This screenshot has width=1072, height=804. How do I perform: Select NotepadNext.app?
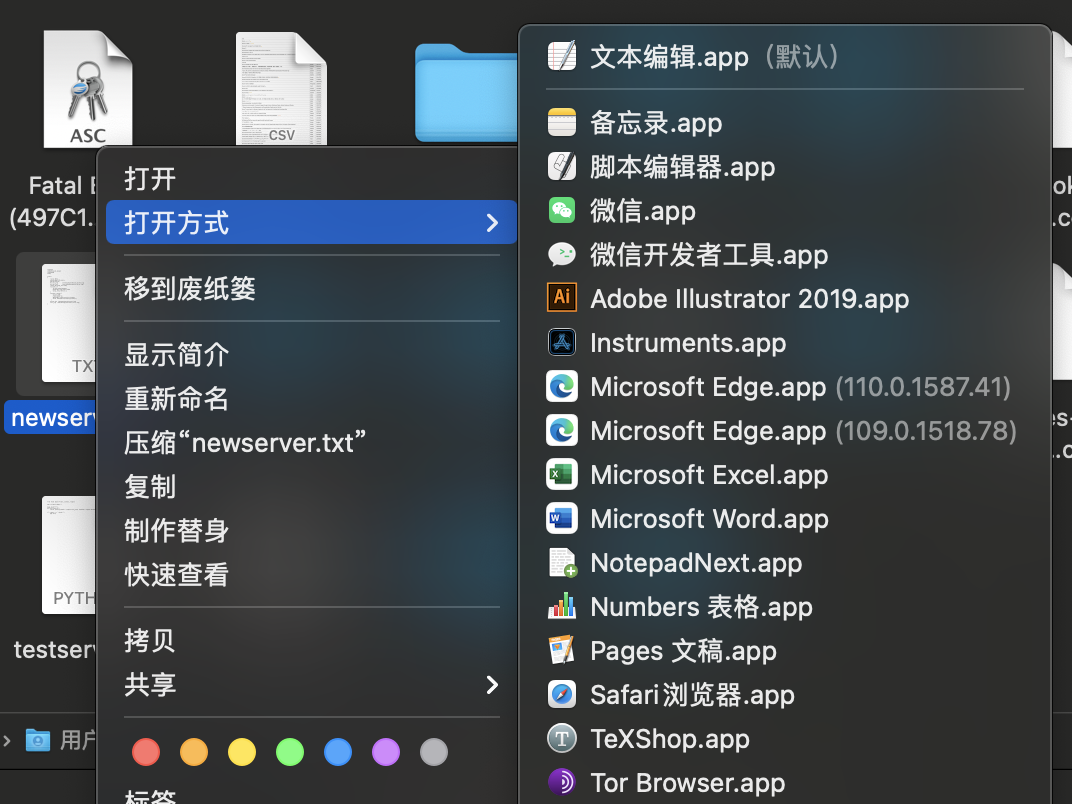point(695,562)
